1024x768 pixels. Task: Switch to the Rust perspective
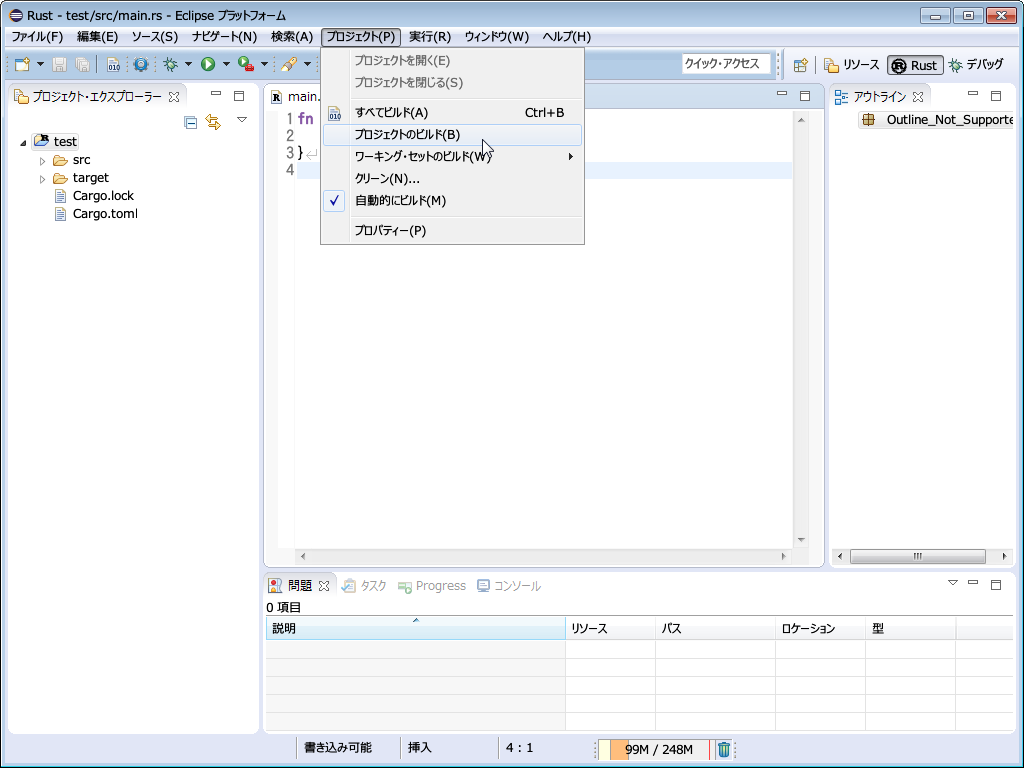click(x=914, y=65)
